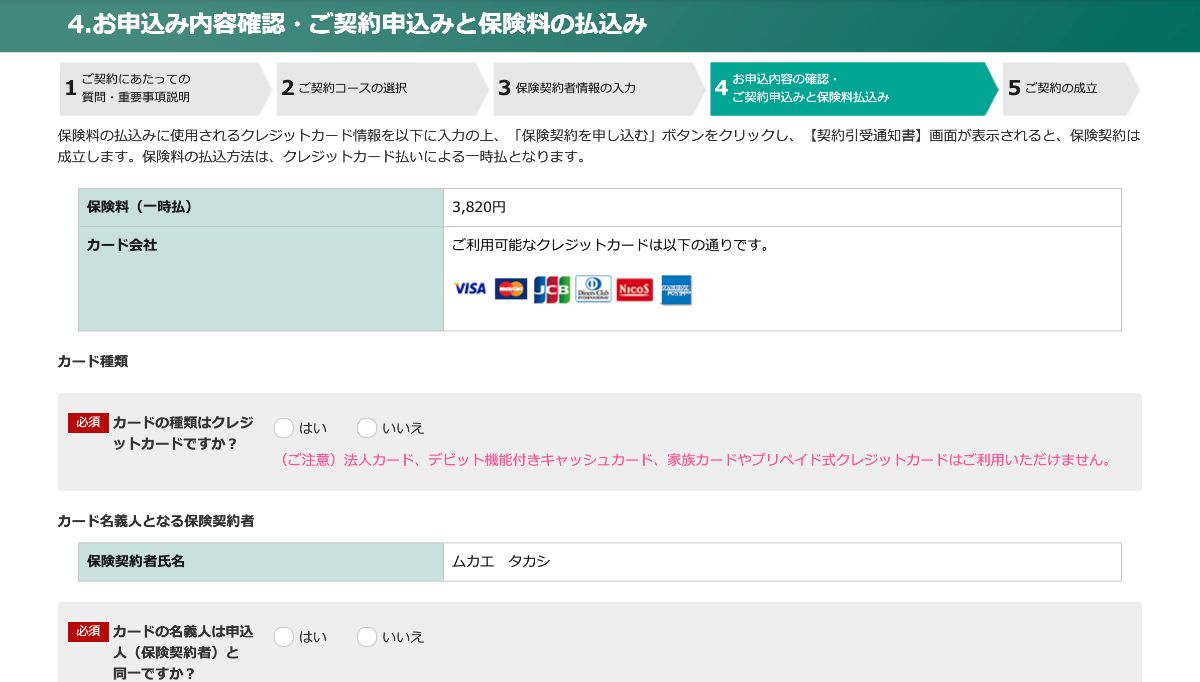Click the policyholder name ムカエ タカシ

[x=501, y=562]
